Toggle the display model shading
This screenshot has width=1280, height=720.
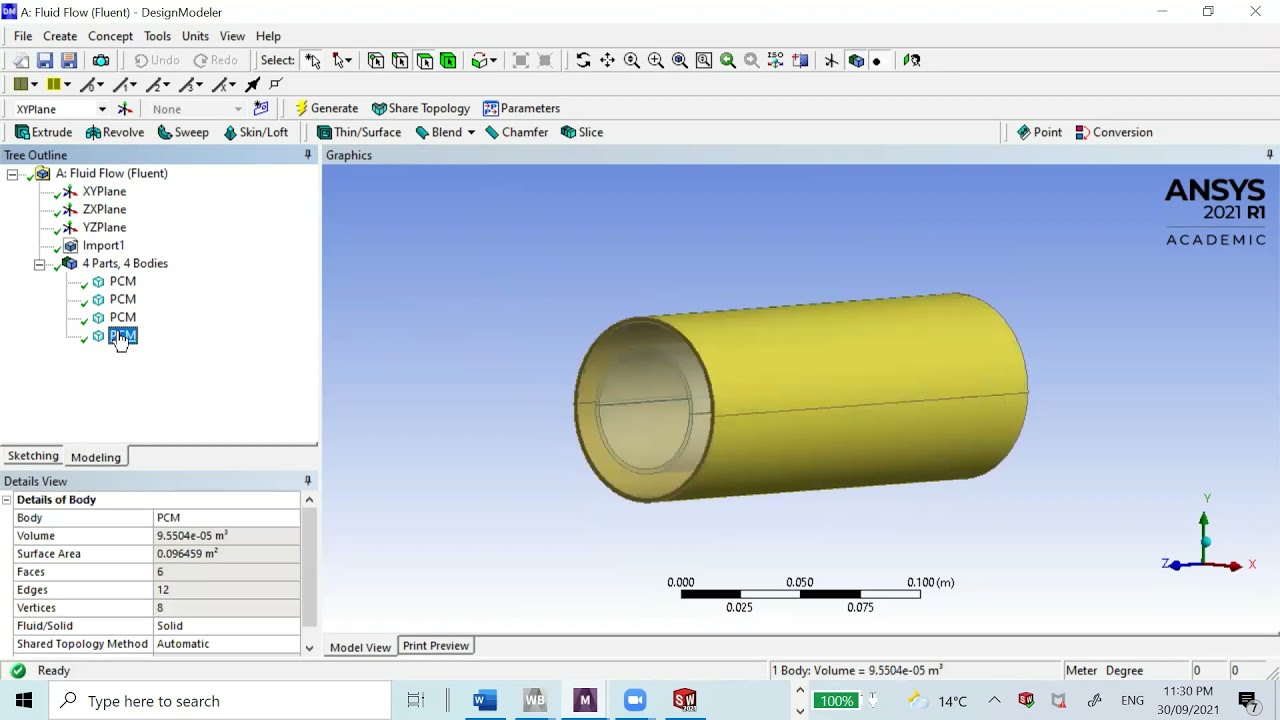coord(856,60)
